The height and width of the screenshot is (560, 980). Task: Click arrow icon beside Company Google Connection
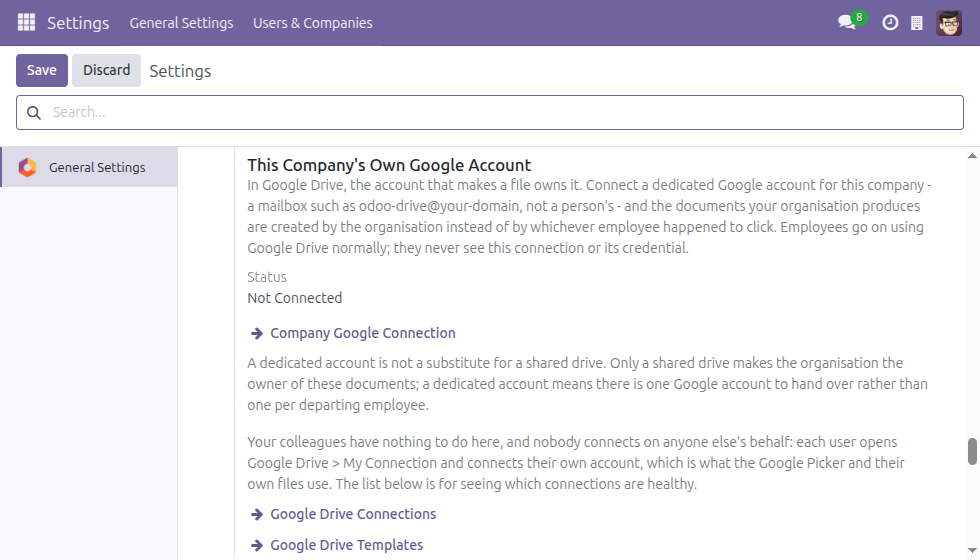256,333
